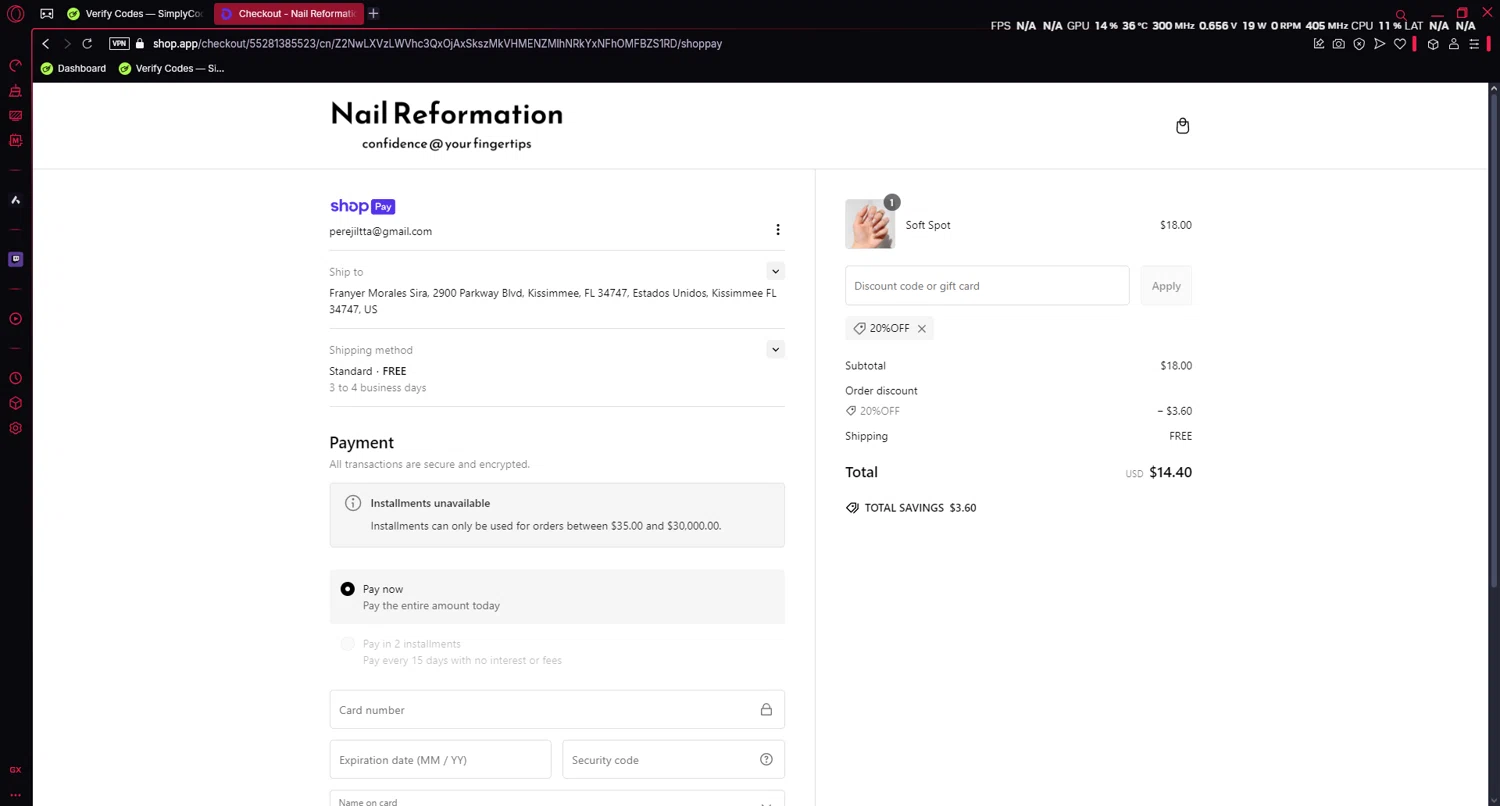Open the Opera GX main menu logo
This screenshot has height=806, width=1500.
(x=15, y=14)
